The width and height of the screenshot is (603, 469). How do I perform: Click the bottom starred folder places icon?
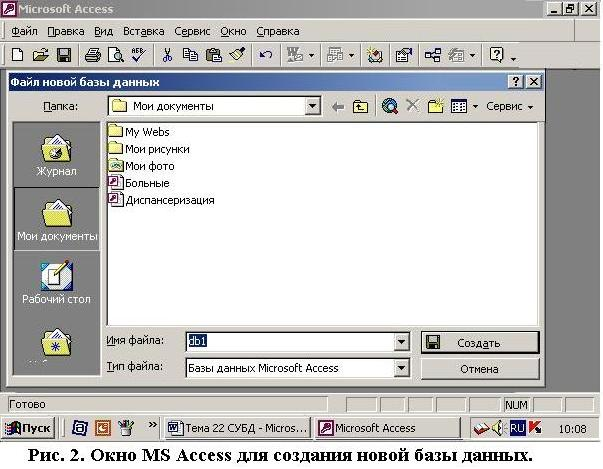point(56,343)
